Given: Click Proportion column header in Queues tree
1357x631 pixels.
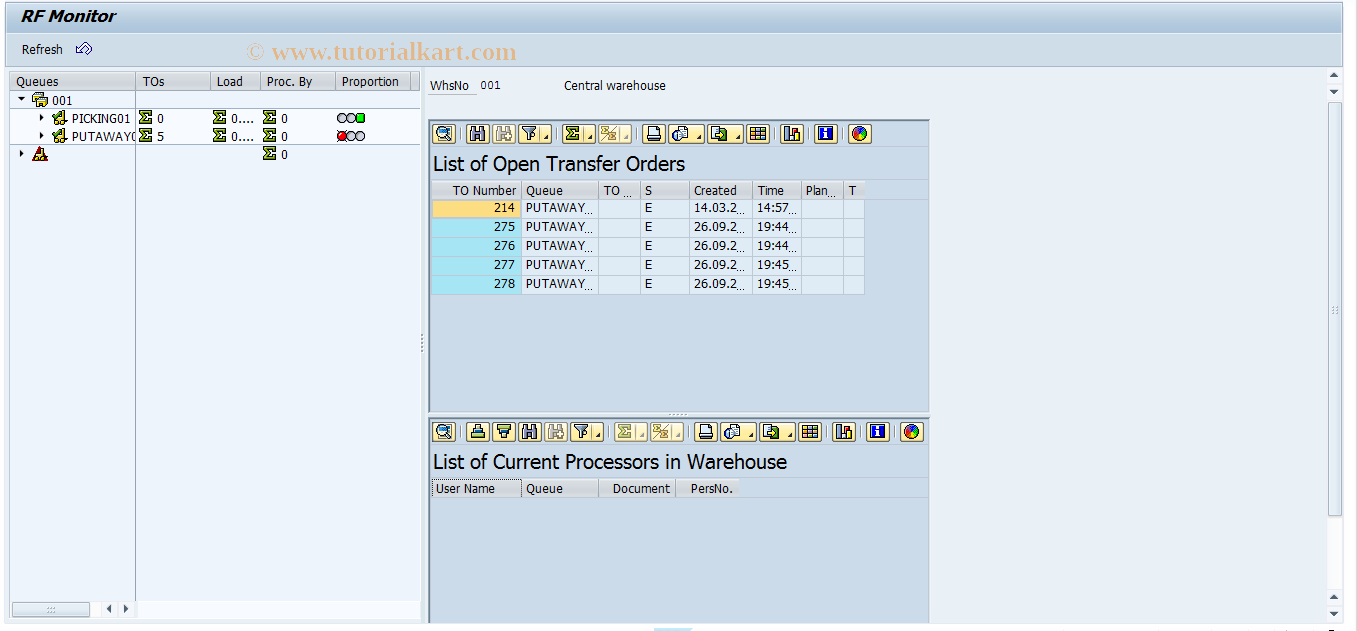Looking at the screenshot, I should 373,82.
